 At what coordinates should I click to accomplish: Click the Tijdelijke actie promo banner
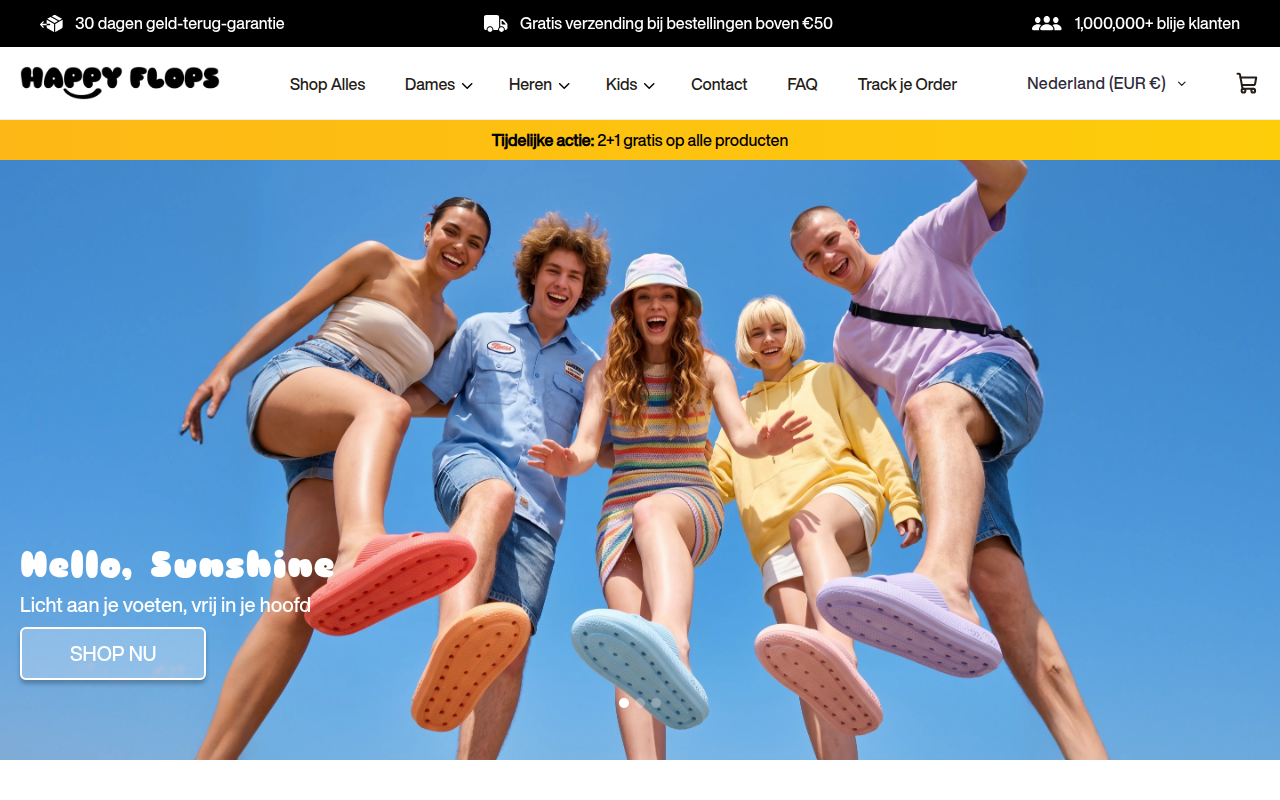point(640,140)
